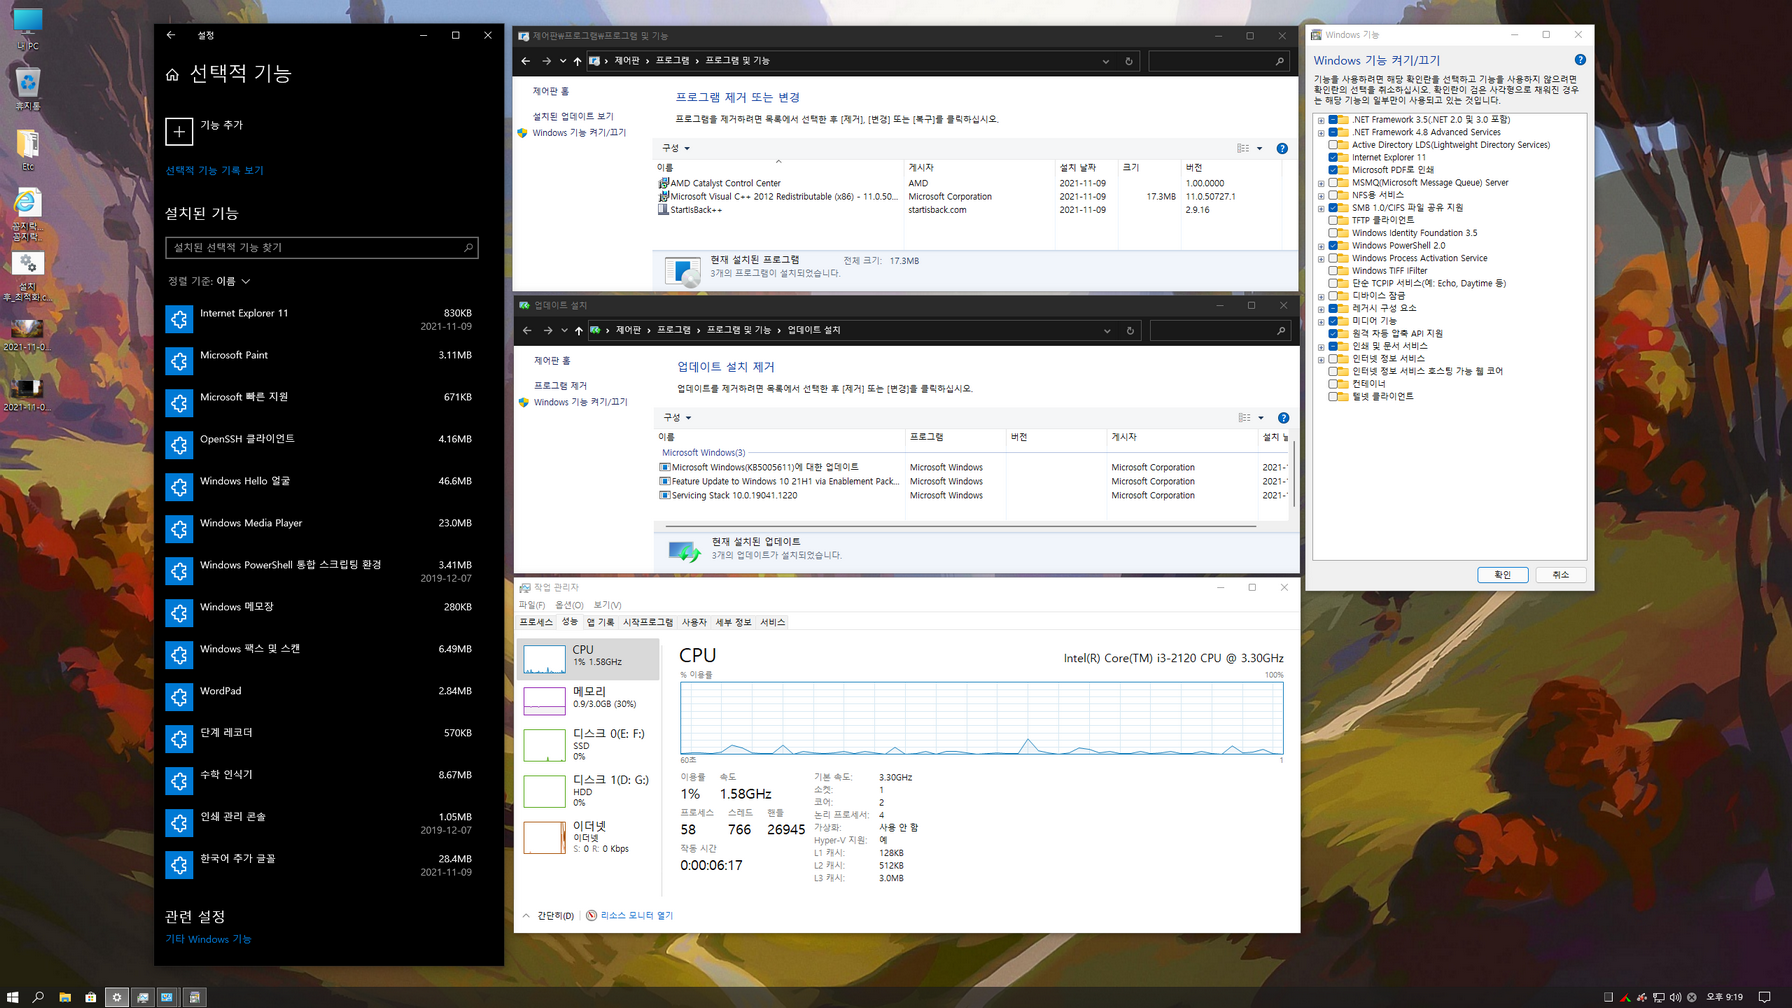Click the 한국어 추가 글꼴 feature icon
This screenshot has height=1008, width=1792.
coord(179,865)
